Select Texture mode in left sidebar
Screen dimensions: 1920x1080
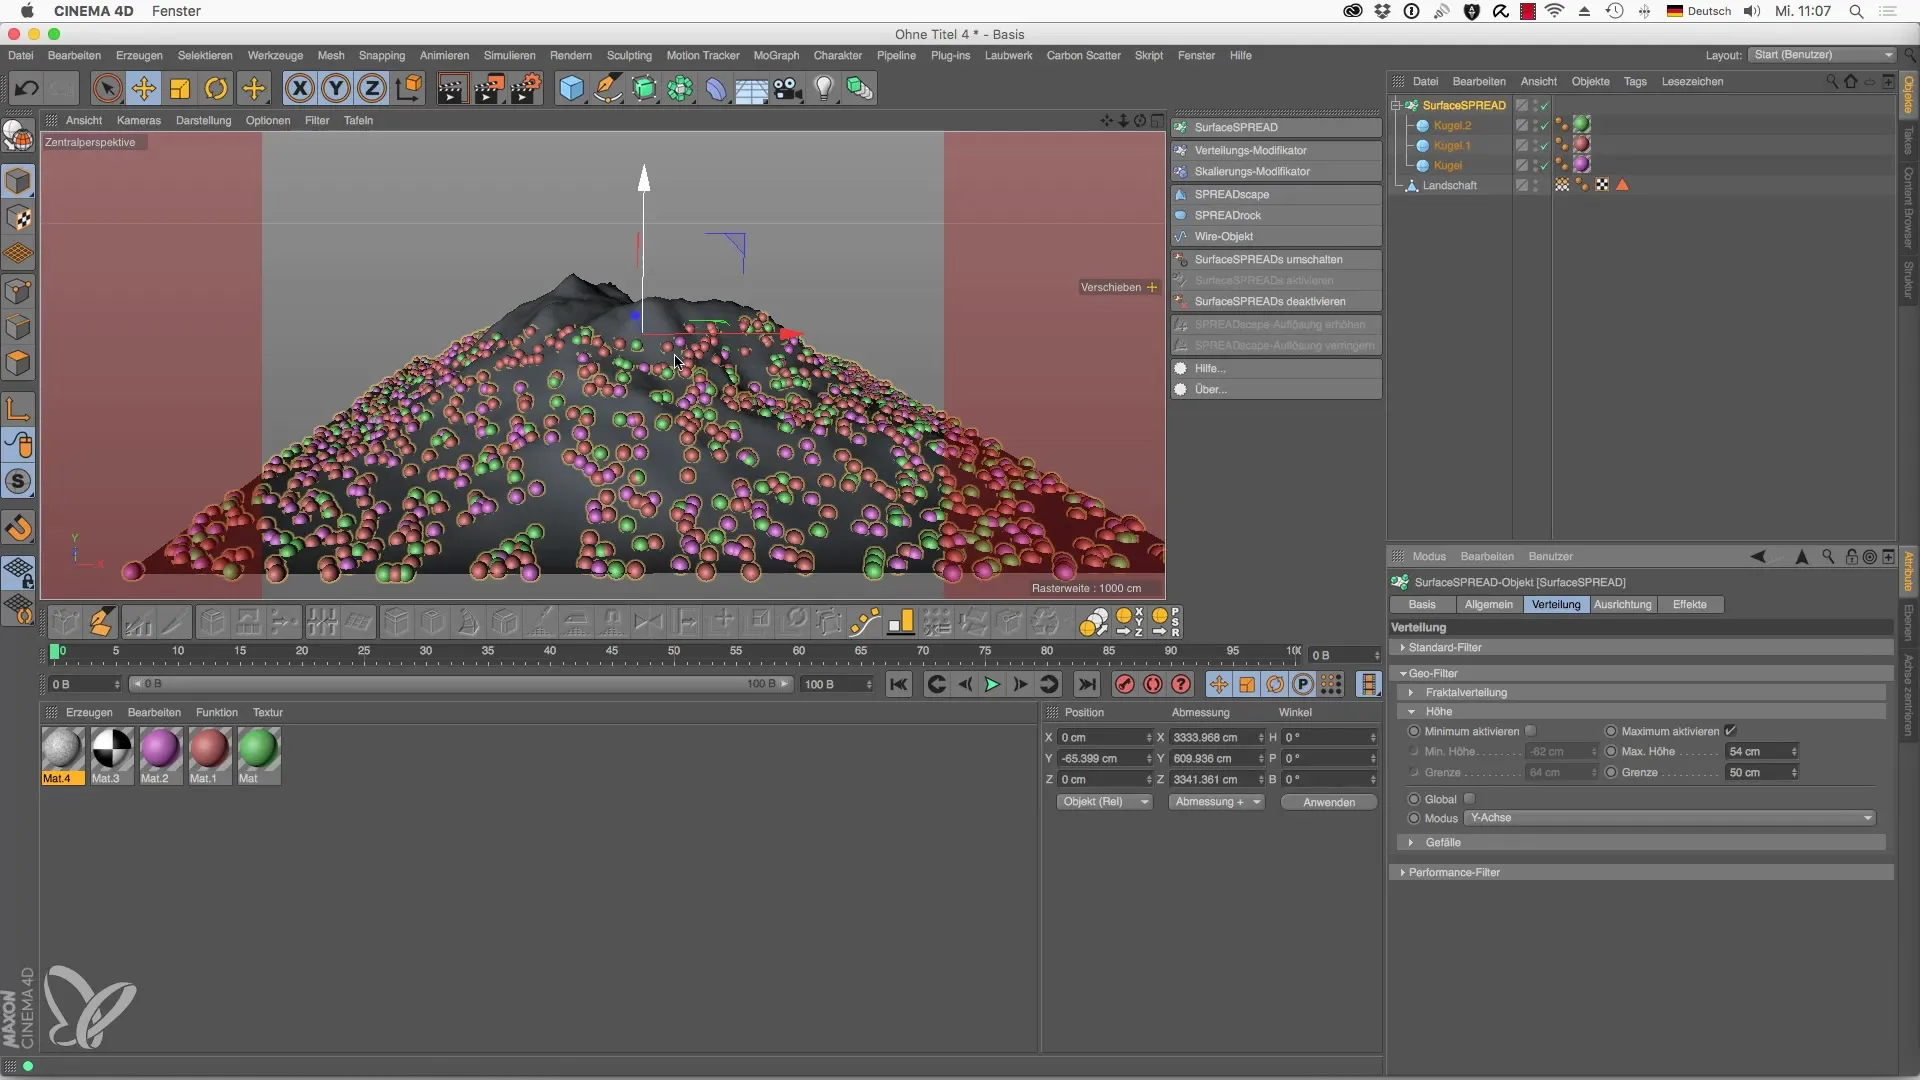[18, 218]
